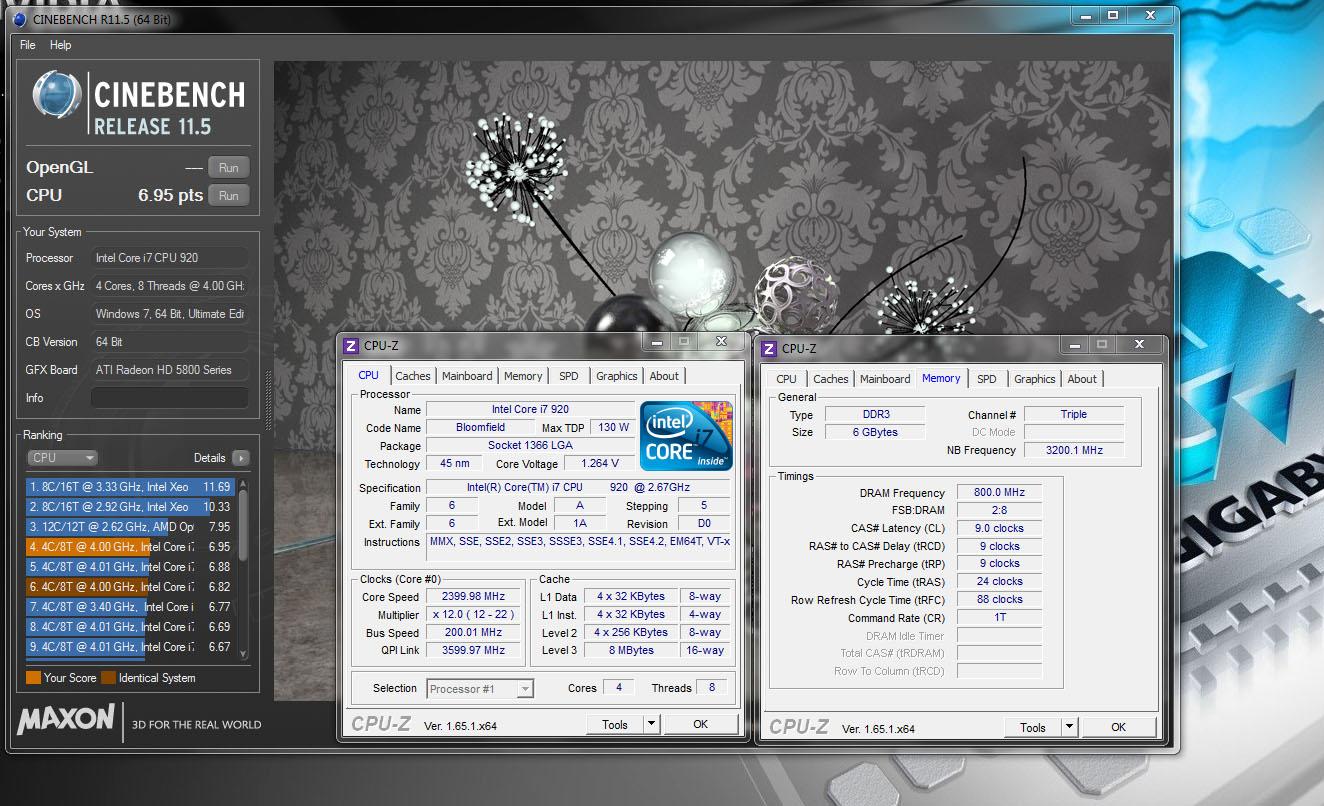Select ranking entry 7 at 3.40 GHz

(x=130, y=607)
